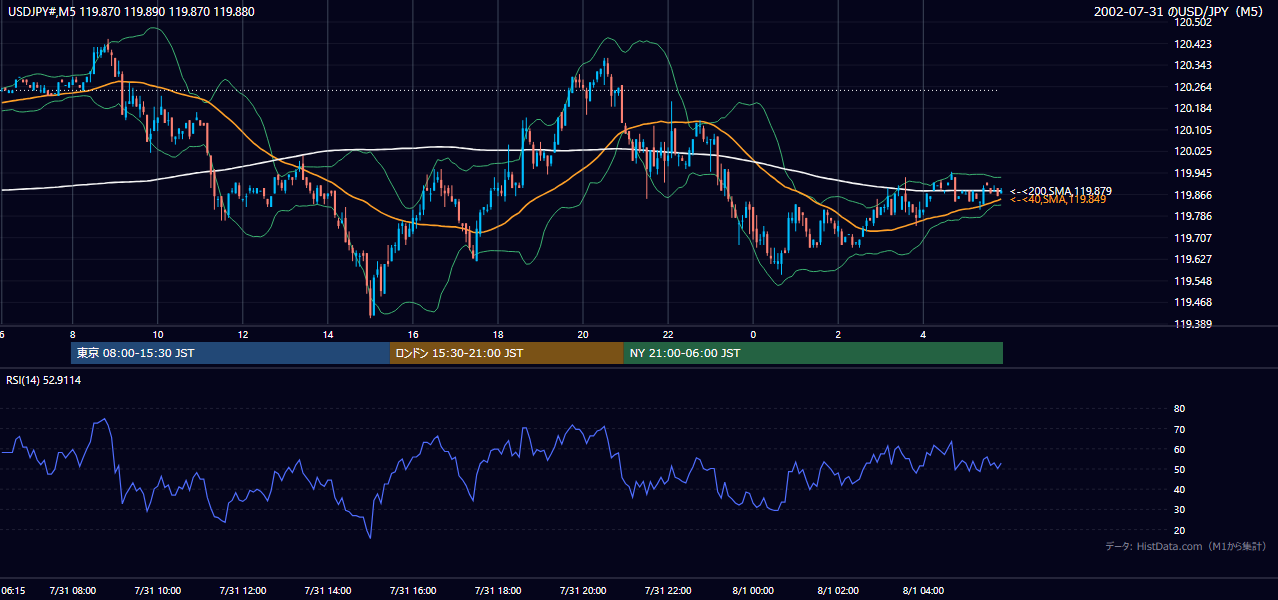Click price axis label 119.707
This screenshot has height=600, width=1278.
(x=1193, y=238)
